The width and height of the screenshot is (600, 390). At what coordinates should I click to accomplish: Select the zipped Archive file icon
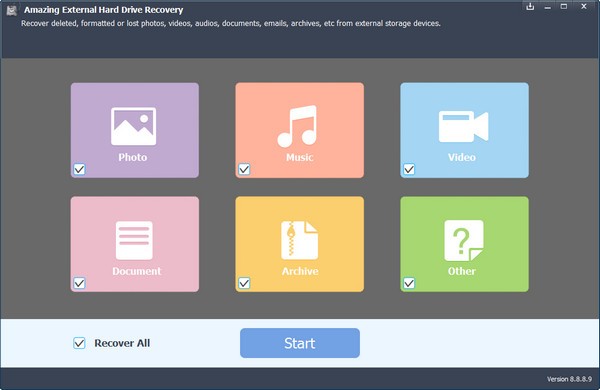299,240
